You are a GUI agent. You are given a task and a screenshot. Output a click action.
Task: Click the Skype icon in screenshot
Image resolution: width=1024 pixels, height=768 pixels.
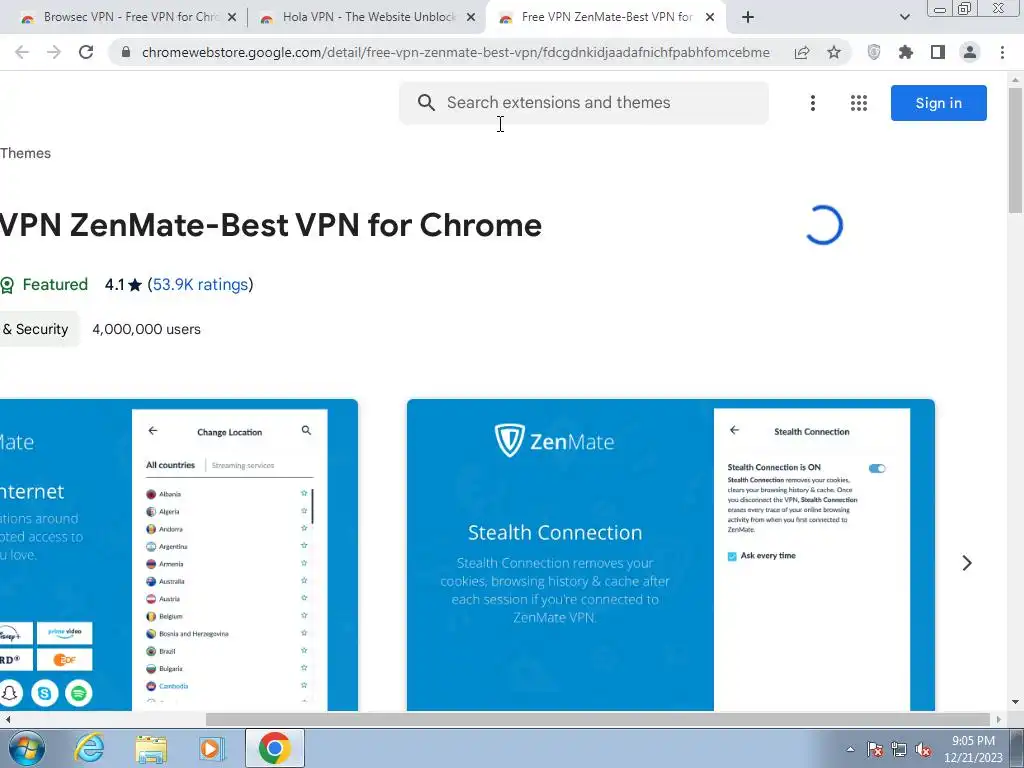coord(44,693)
